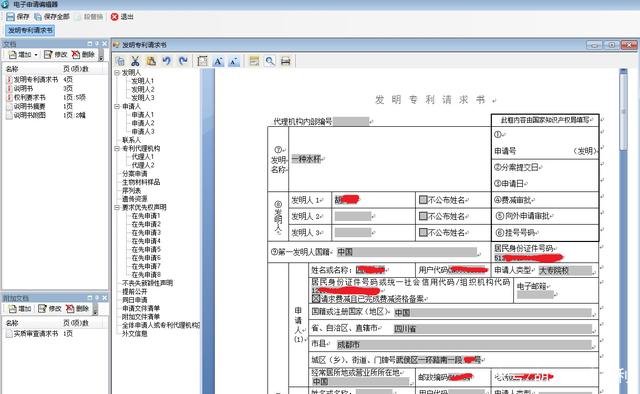Click the 发明人 2 name field
This screenshot has width=640, height=394.
[353, 216]
